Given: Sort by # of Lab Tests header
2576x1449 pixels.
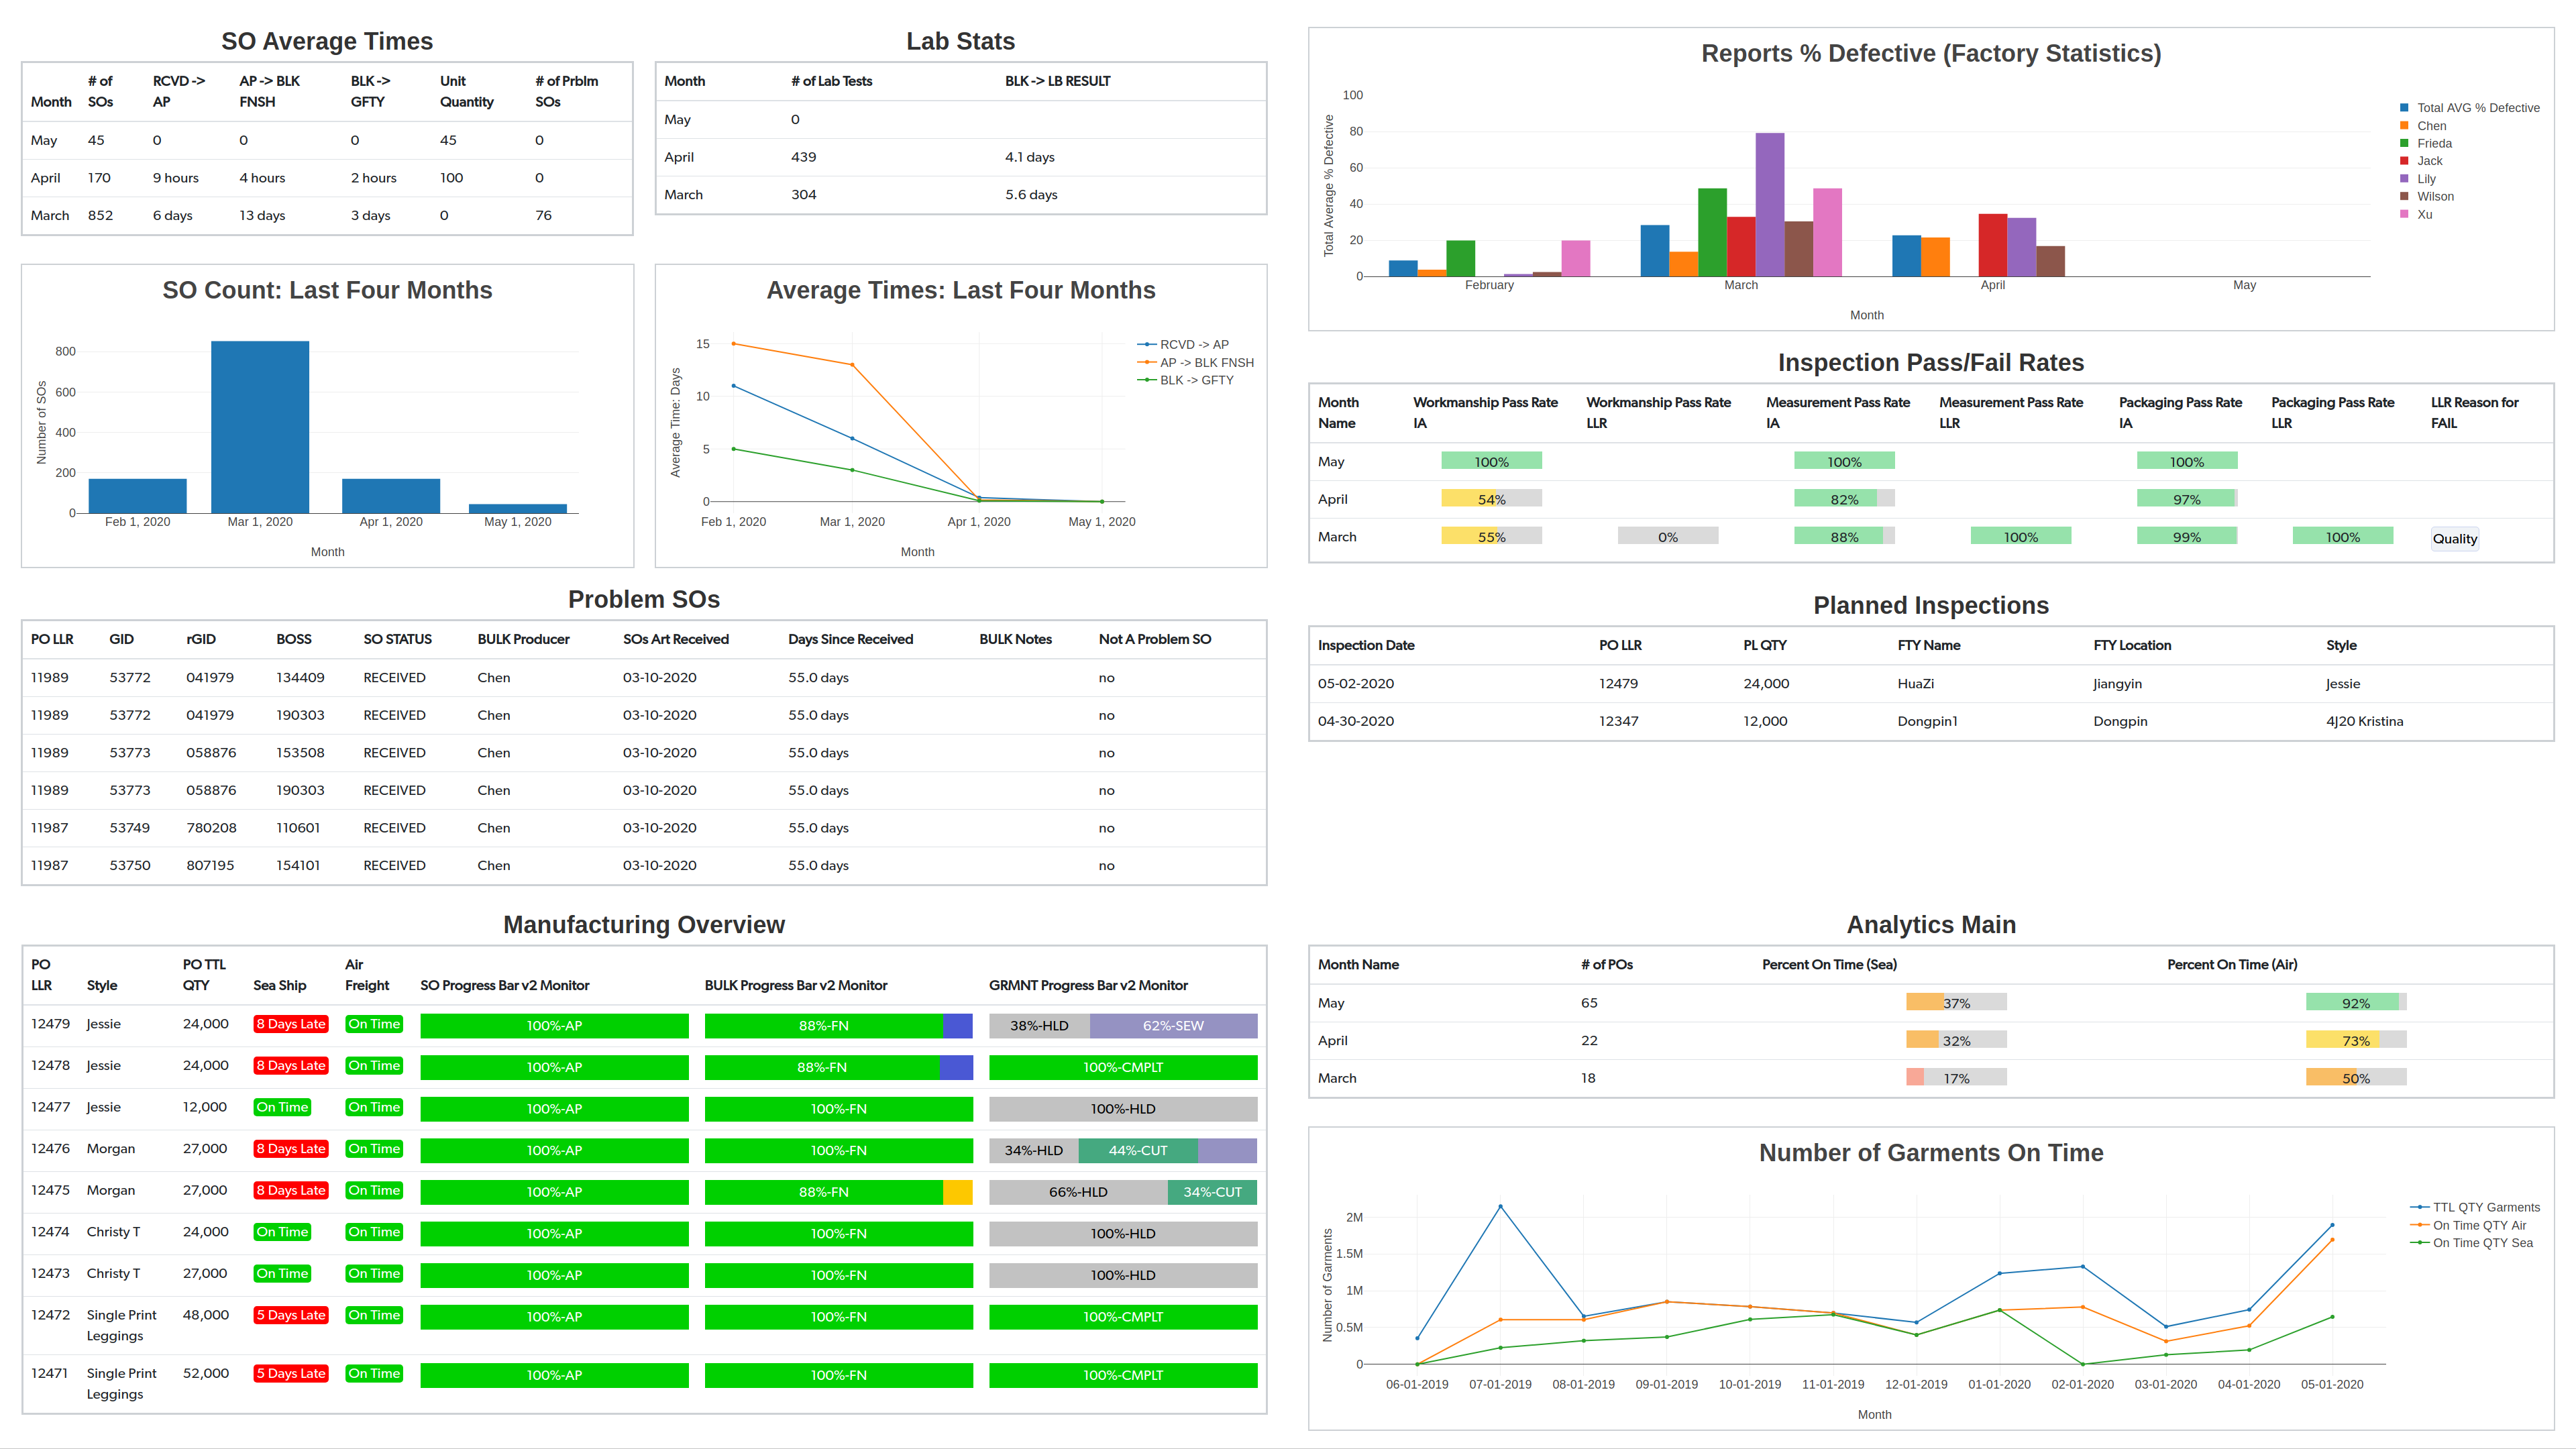Looking at the screenshot, I should click(x=831, y=81).
